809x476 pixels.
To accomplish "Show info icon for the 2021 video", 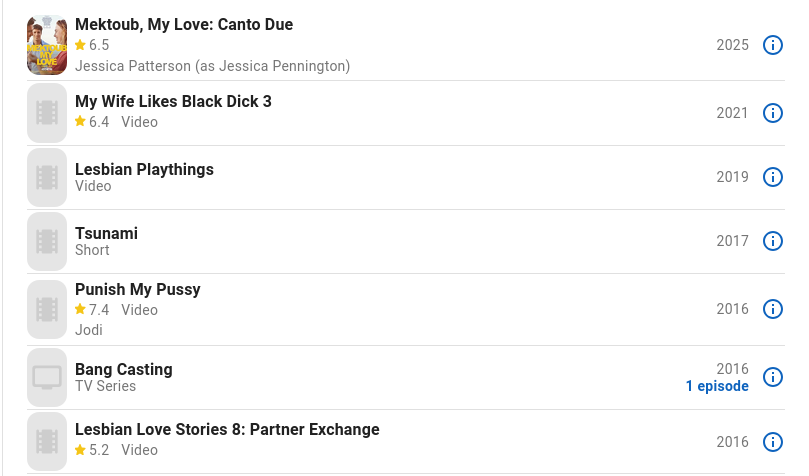I will [x=772, y=113].
